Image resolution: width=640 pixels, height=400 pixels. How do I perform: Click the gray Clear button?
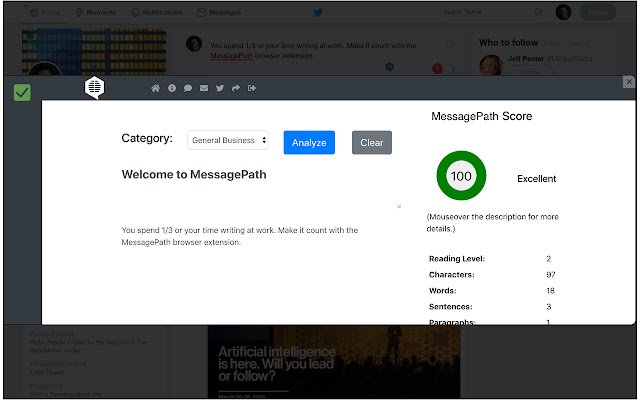[371, 142]
